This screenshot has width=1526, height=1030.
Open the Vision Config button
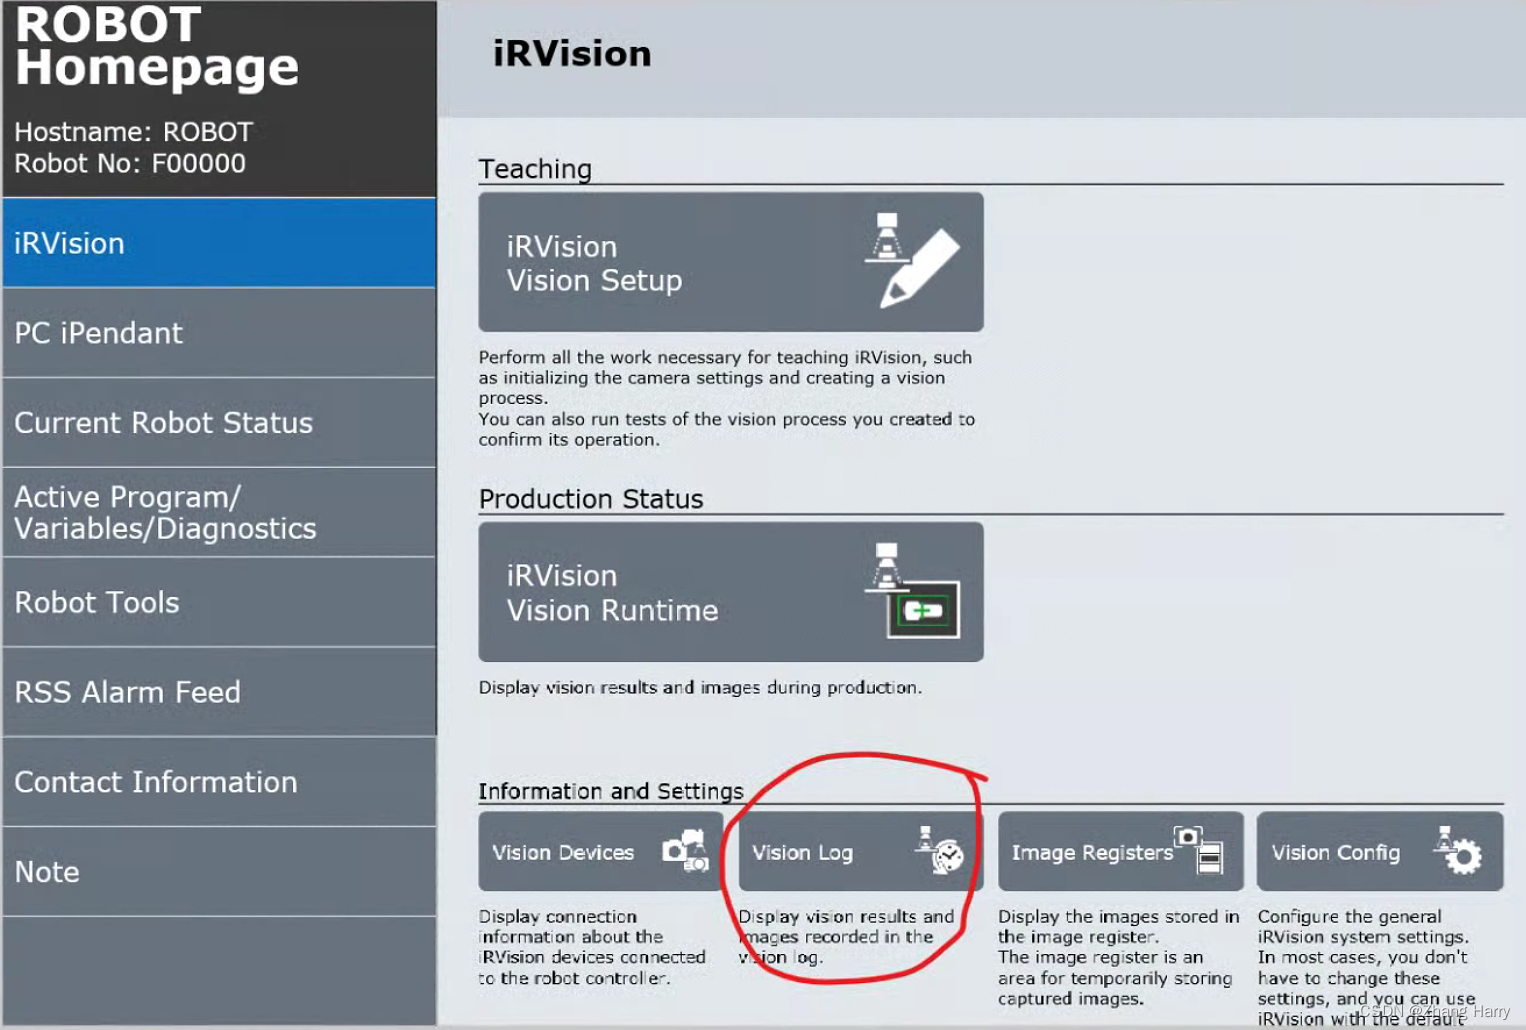[x=1380, y=852]
